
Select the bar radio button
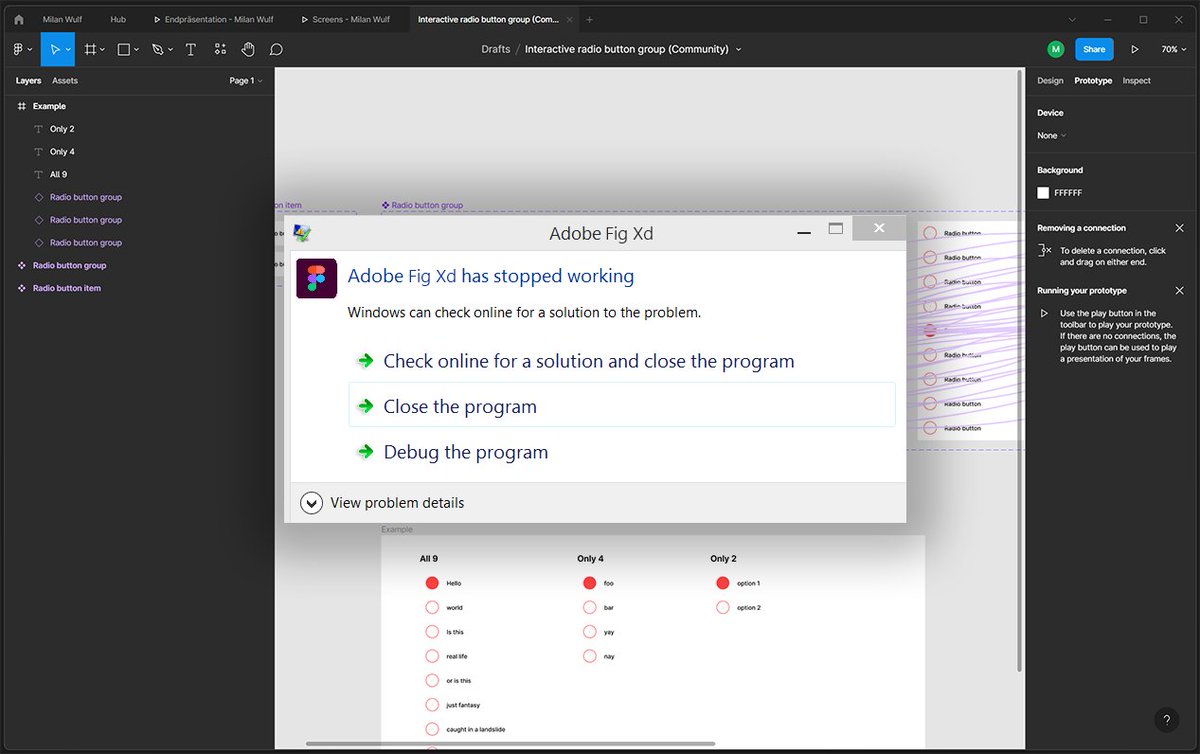[589, 607]
